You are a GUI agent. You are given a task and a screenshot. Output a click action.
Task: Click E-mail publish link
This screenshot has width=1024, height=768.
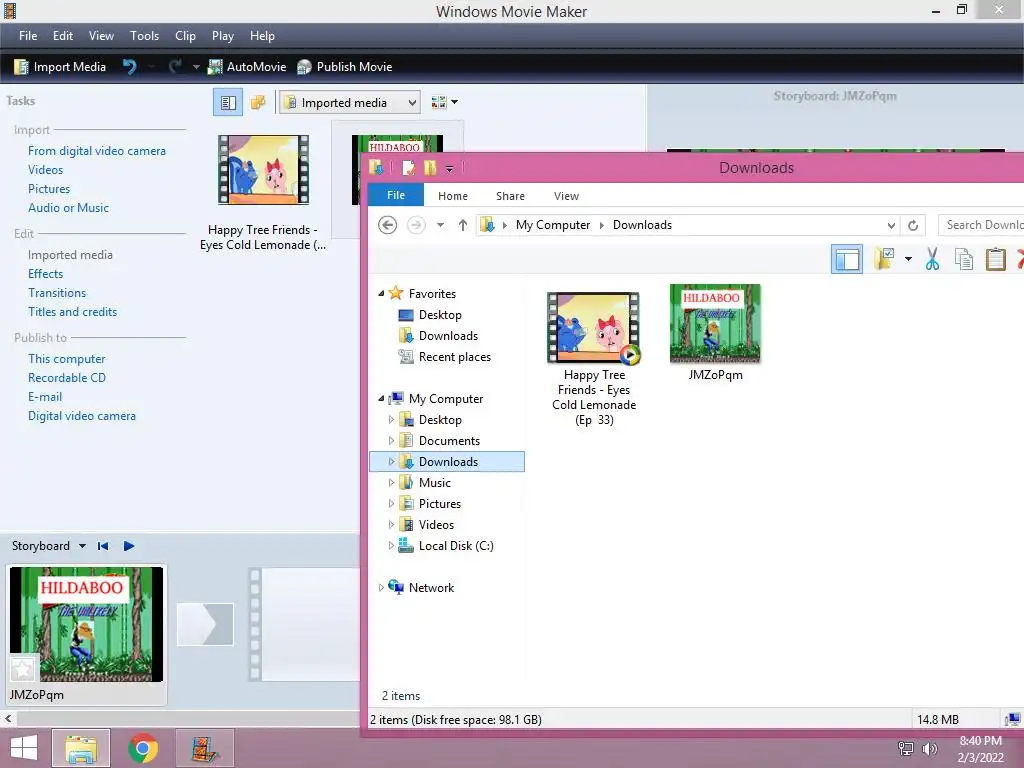click(45, 396)
